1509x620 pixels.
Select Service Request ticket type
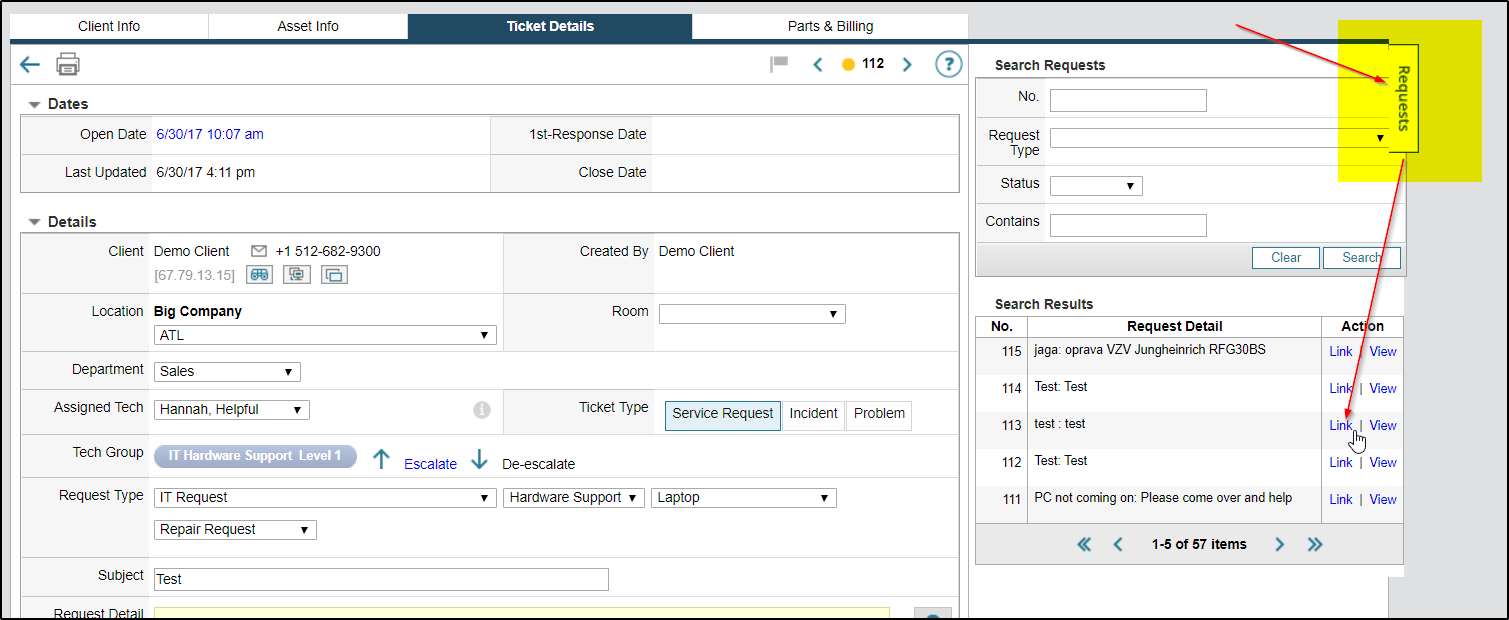click(723, 414)
